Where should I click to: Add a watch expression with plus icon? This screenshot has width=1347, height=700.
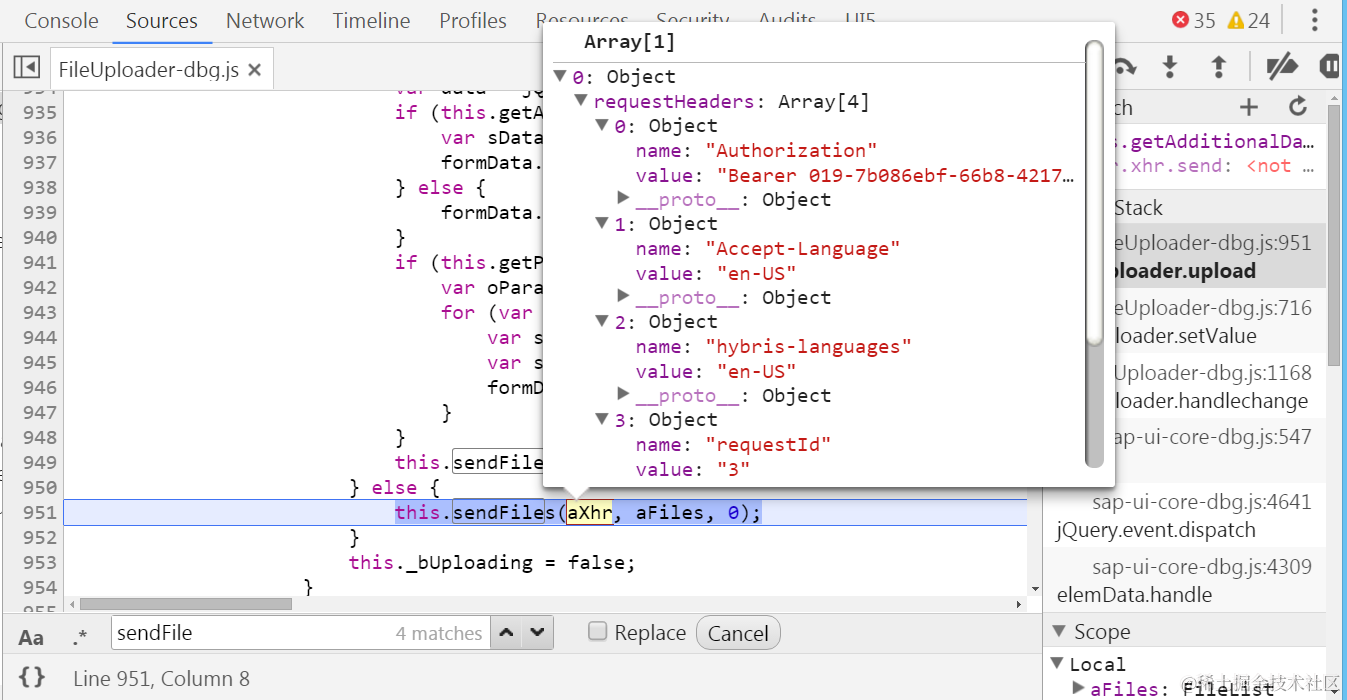[x=1249, y=107]
